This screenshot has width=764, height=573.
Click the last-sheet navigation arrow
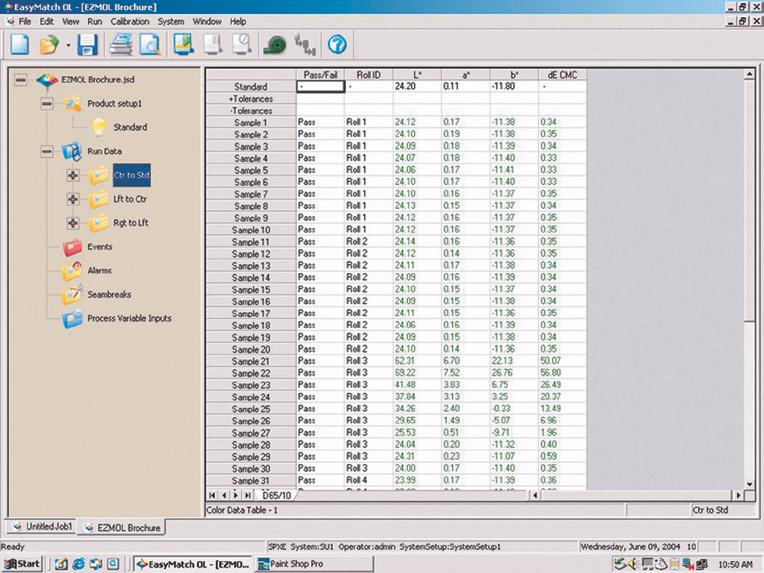tap(248, 496)
